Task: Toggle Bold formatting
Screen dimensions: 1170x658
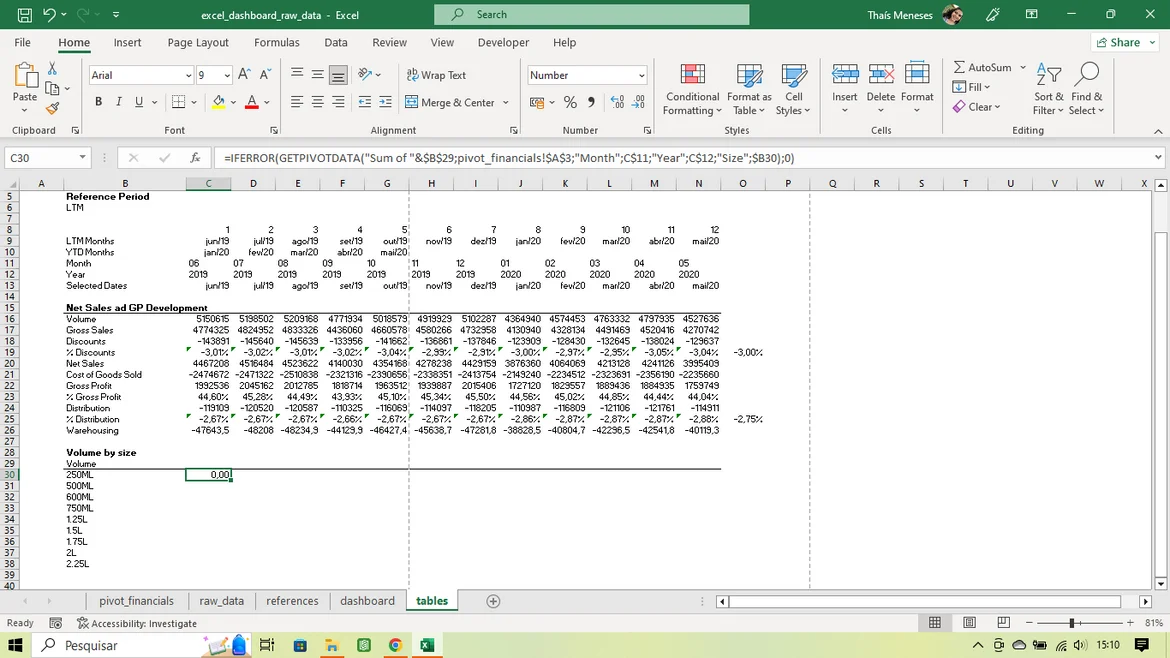Action: point(98,103)
